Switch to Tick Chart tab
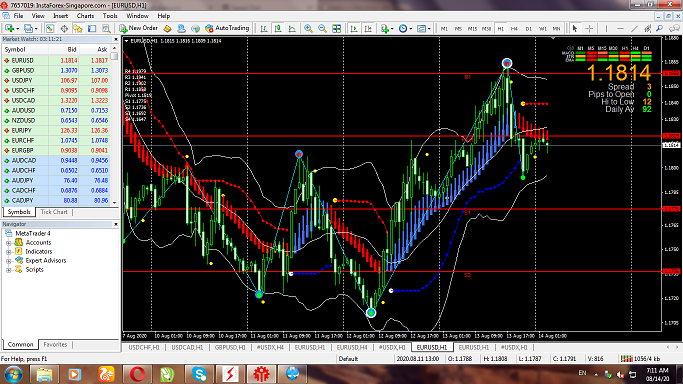The width and height of the screenshot is (683, 384). (54, 212)
